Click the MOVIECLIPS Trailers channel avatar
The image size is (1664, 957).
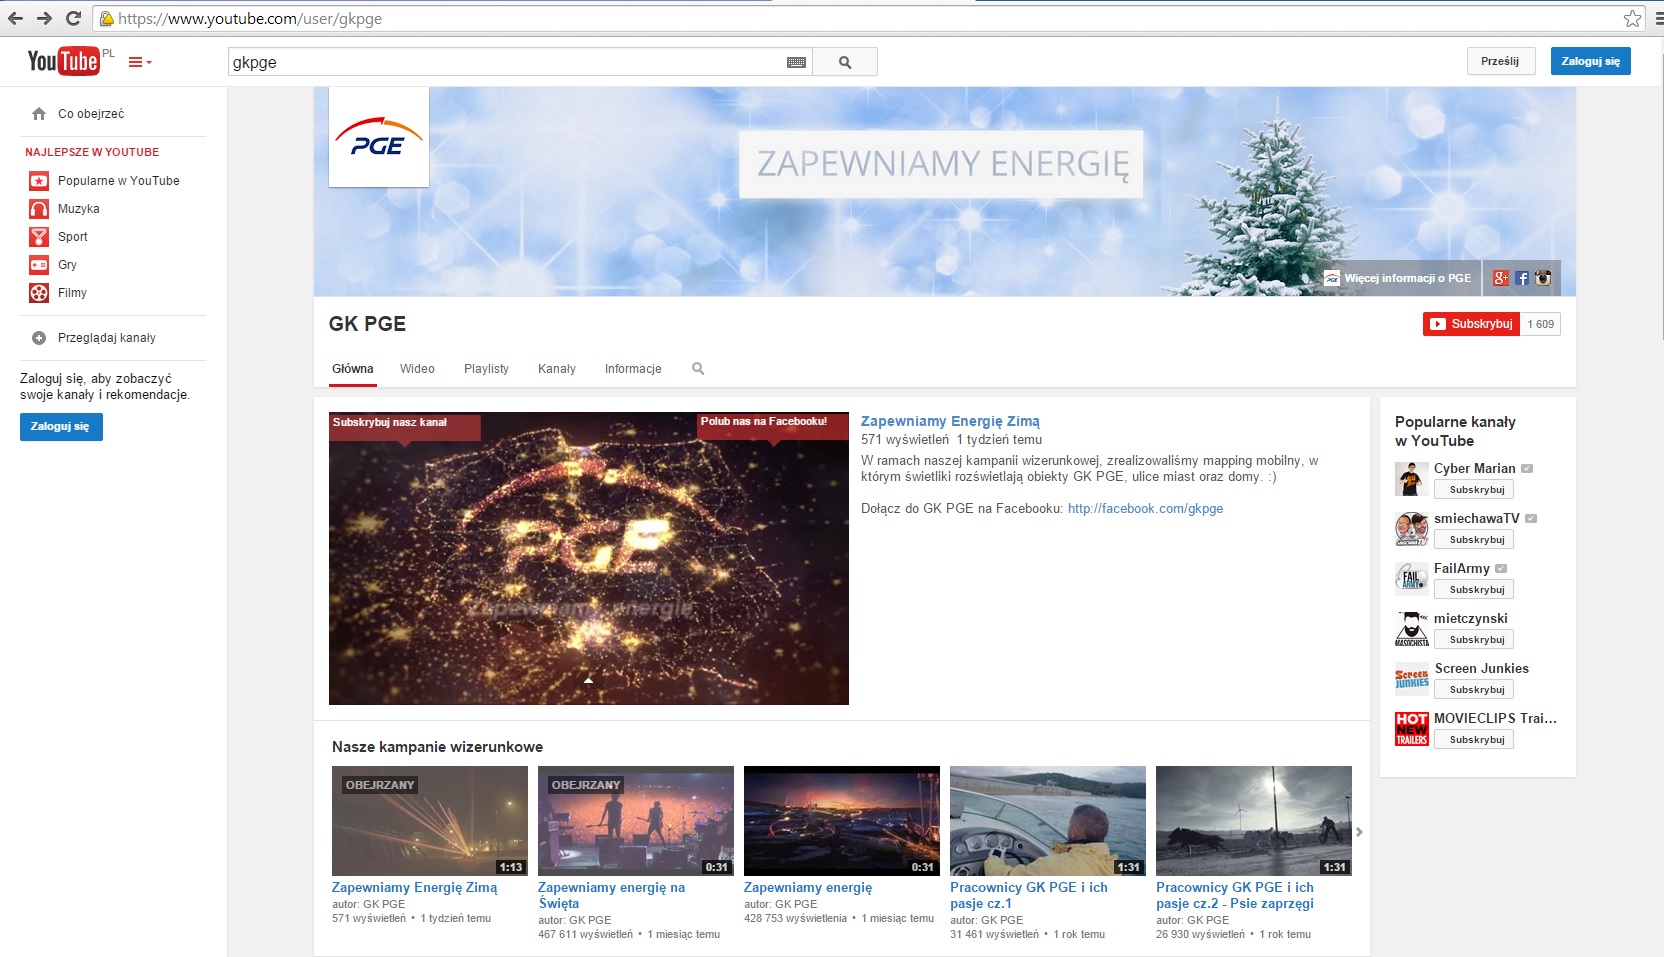tap(1411, 729)
